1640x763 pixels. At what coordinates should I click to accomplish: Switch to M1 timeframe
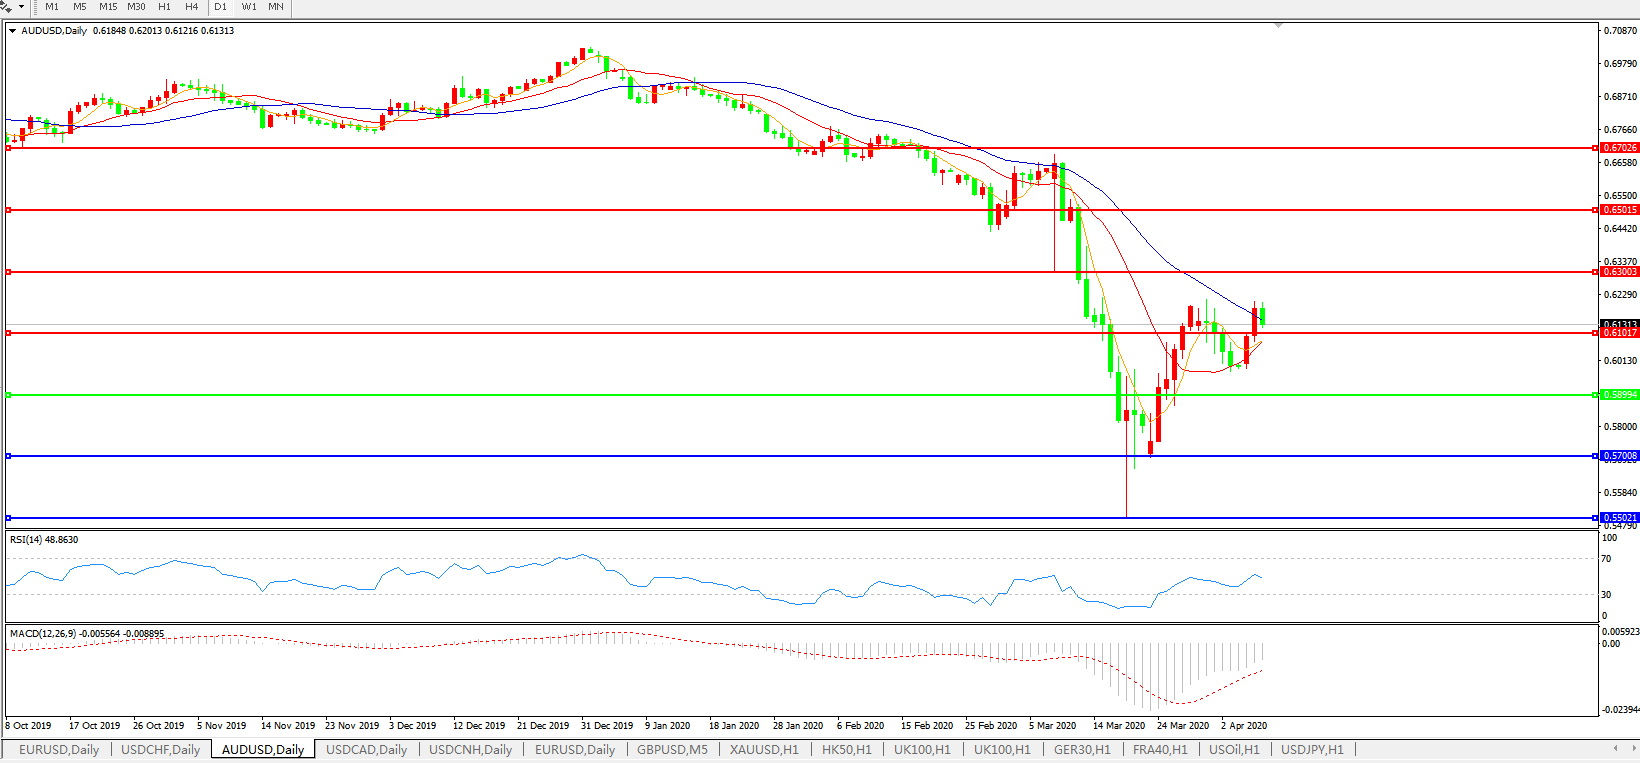pos(52,7)
